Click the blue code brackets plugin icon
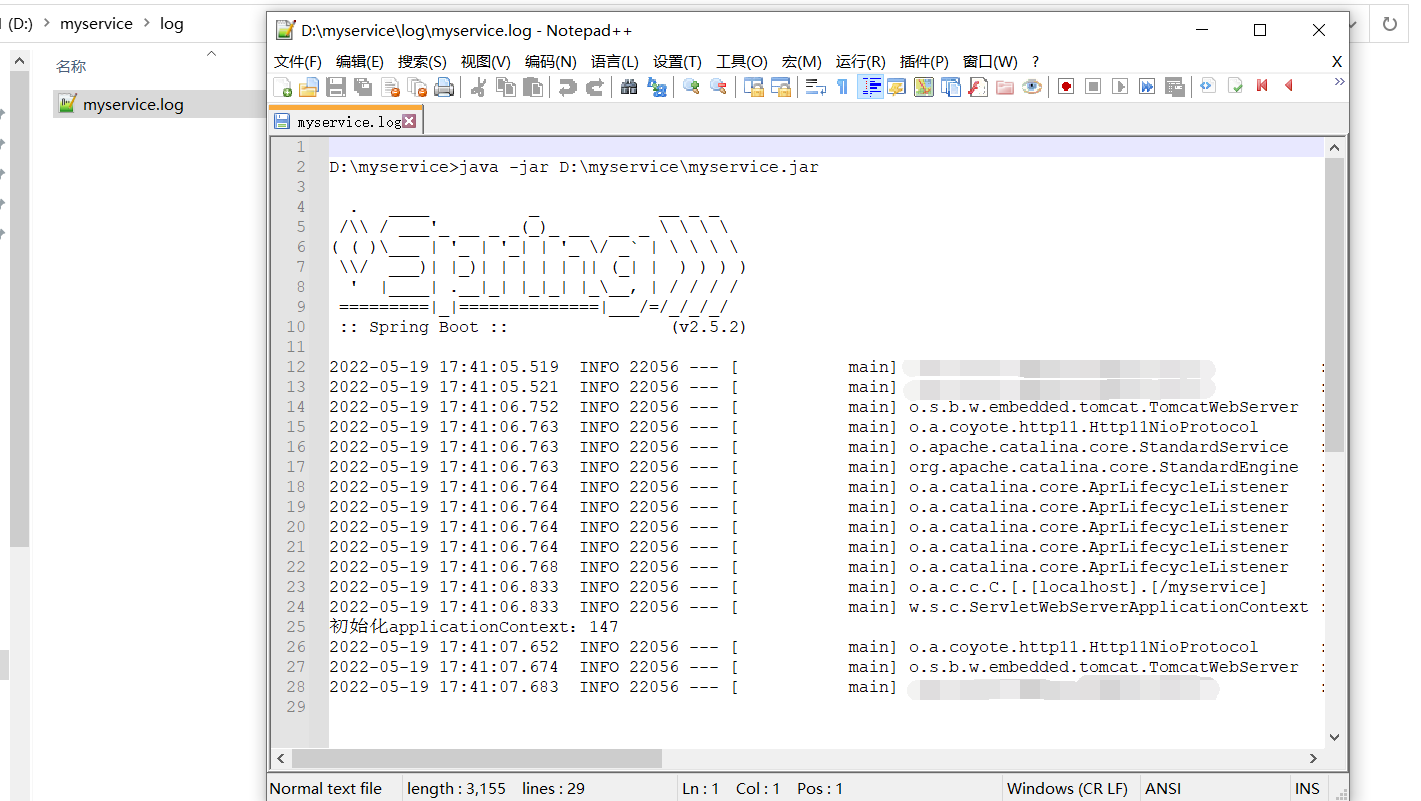 tap(1208, 86)
